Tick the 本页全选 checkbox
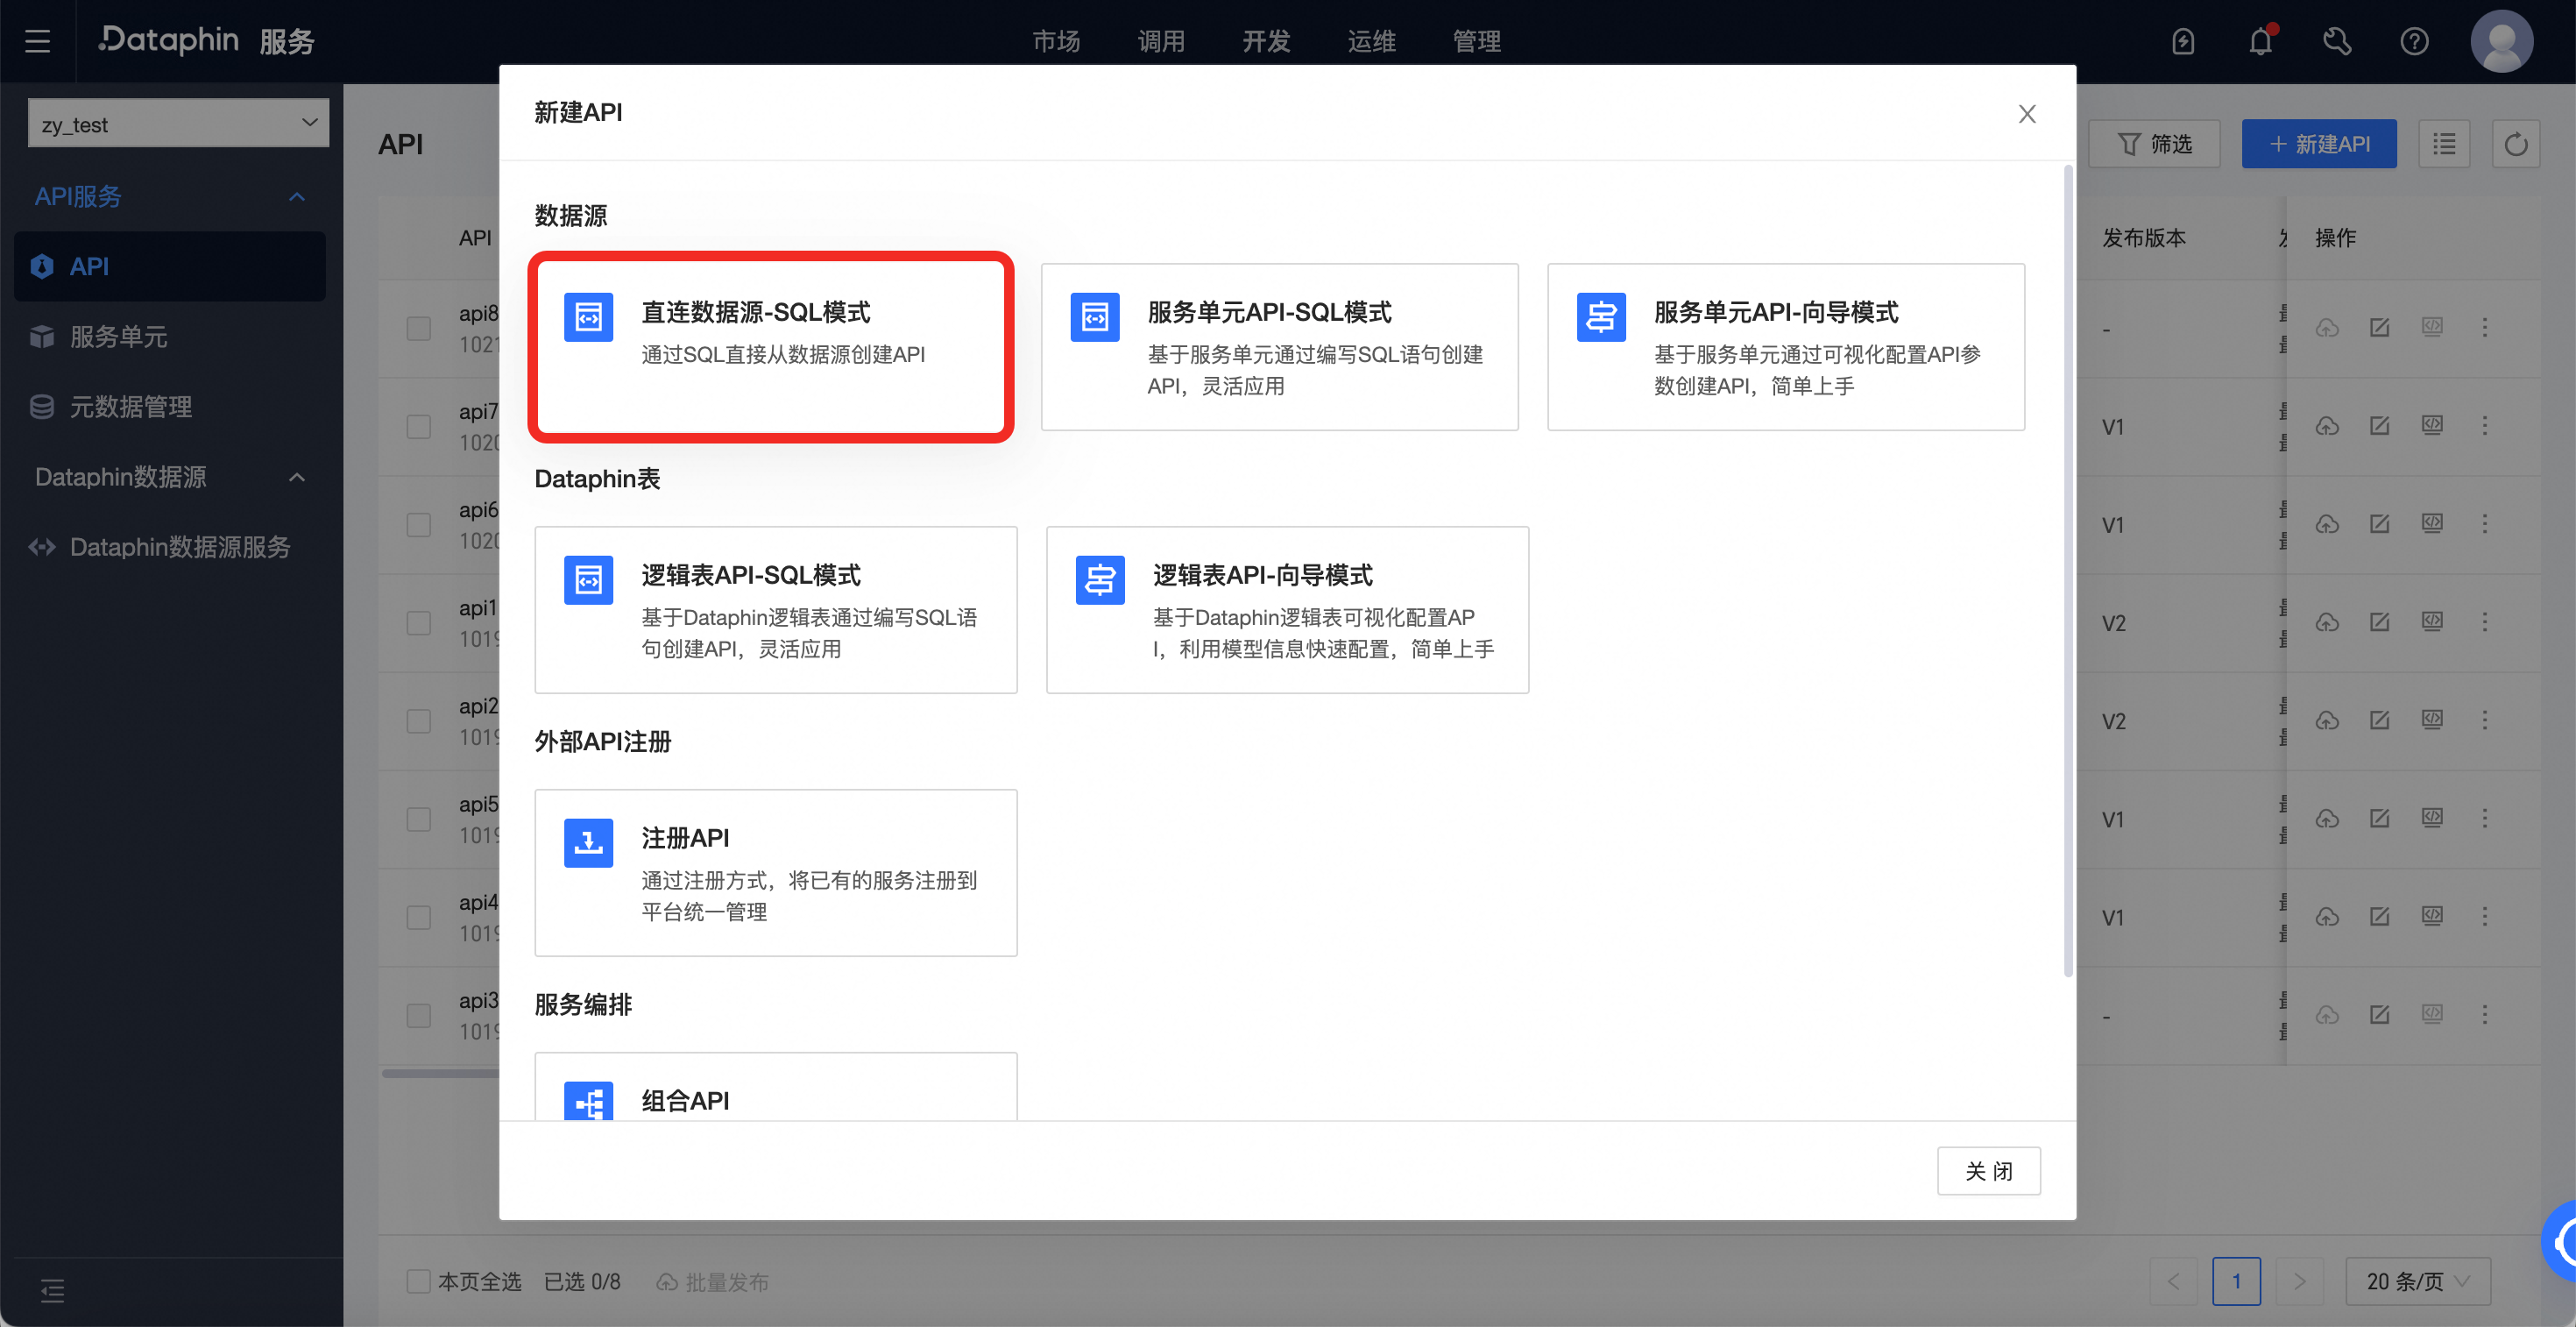This screenshot has height=1327, width=2576. click(418, 1281)
